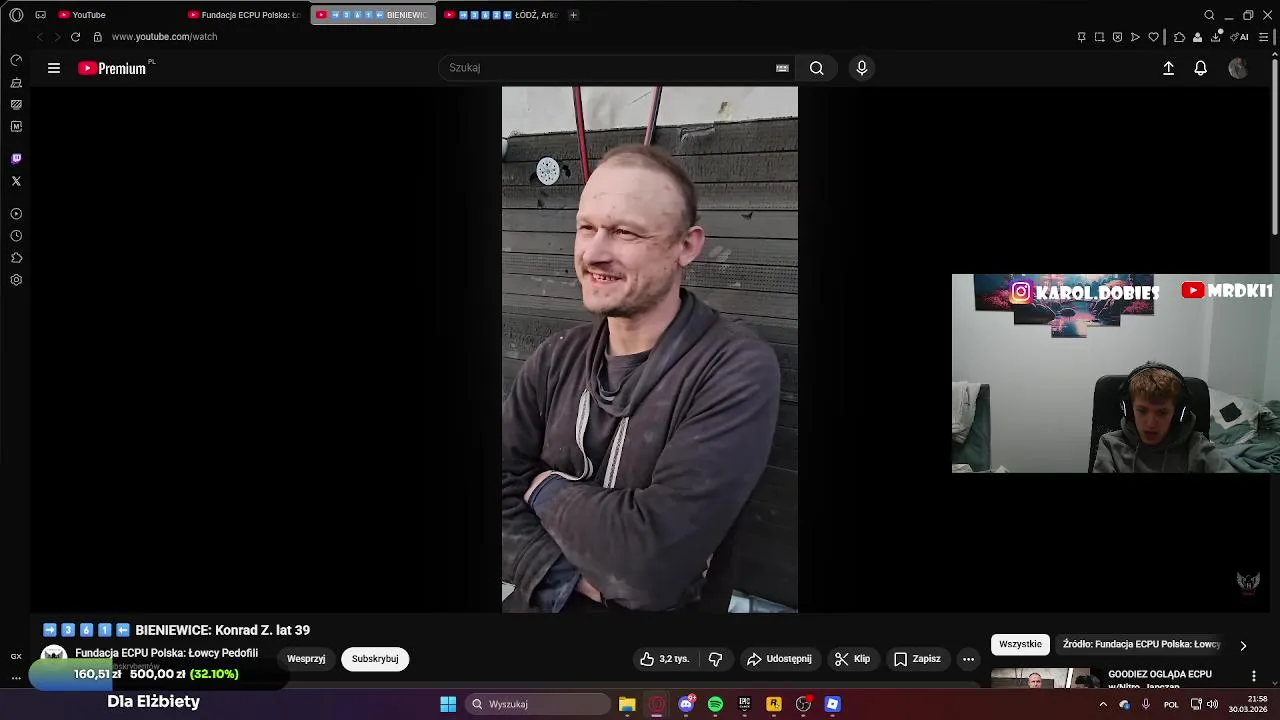
Task: Open Twitch in the sidebar
Action: point(16,159)
